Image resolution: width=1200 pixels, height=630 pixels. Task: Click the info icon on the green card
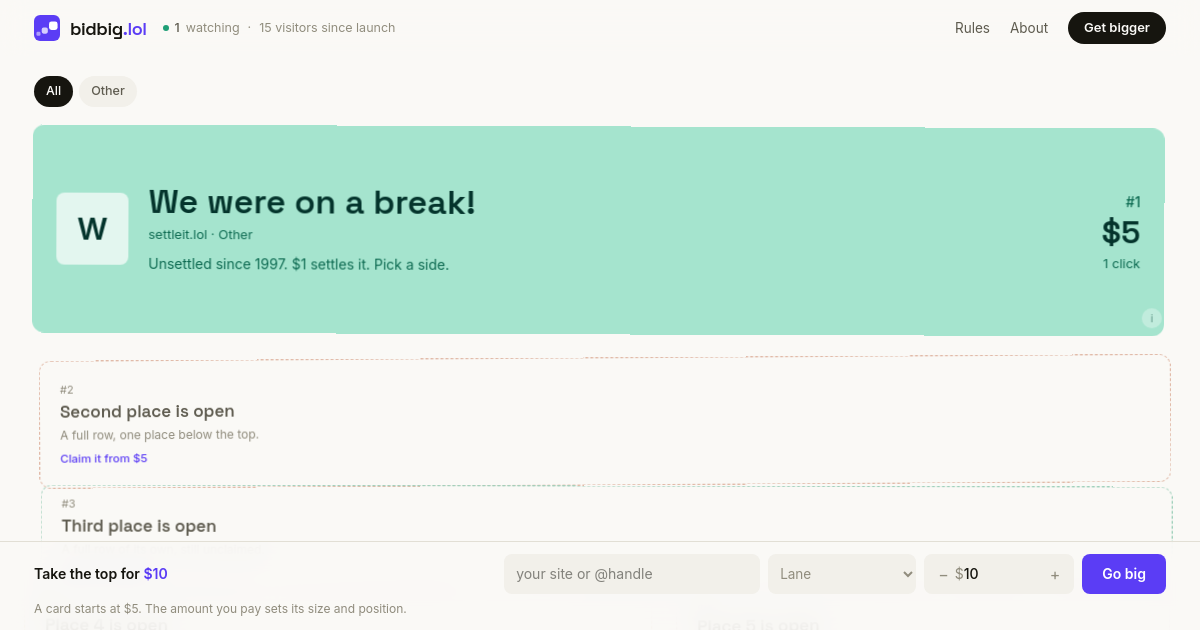click(1151, 318)
